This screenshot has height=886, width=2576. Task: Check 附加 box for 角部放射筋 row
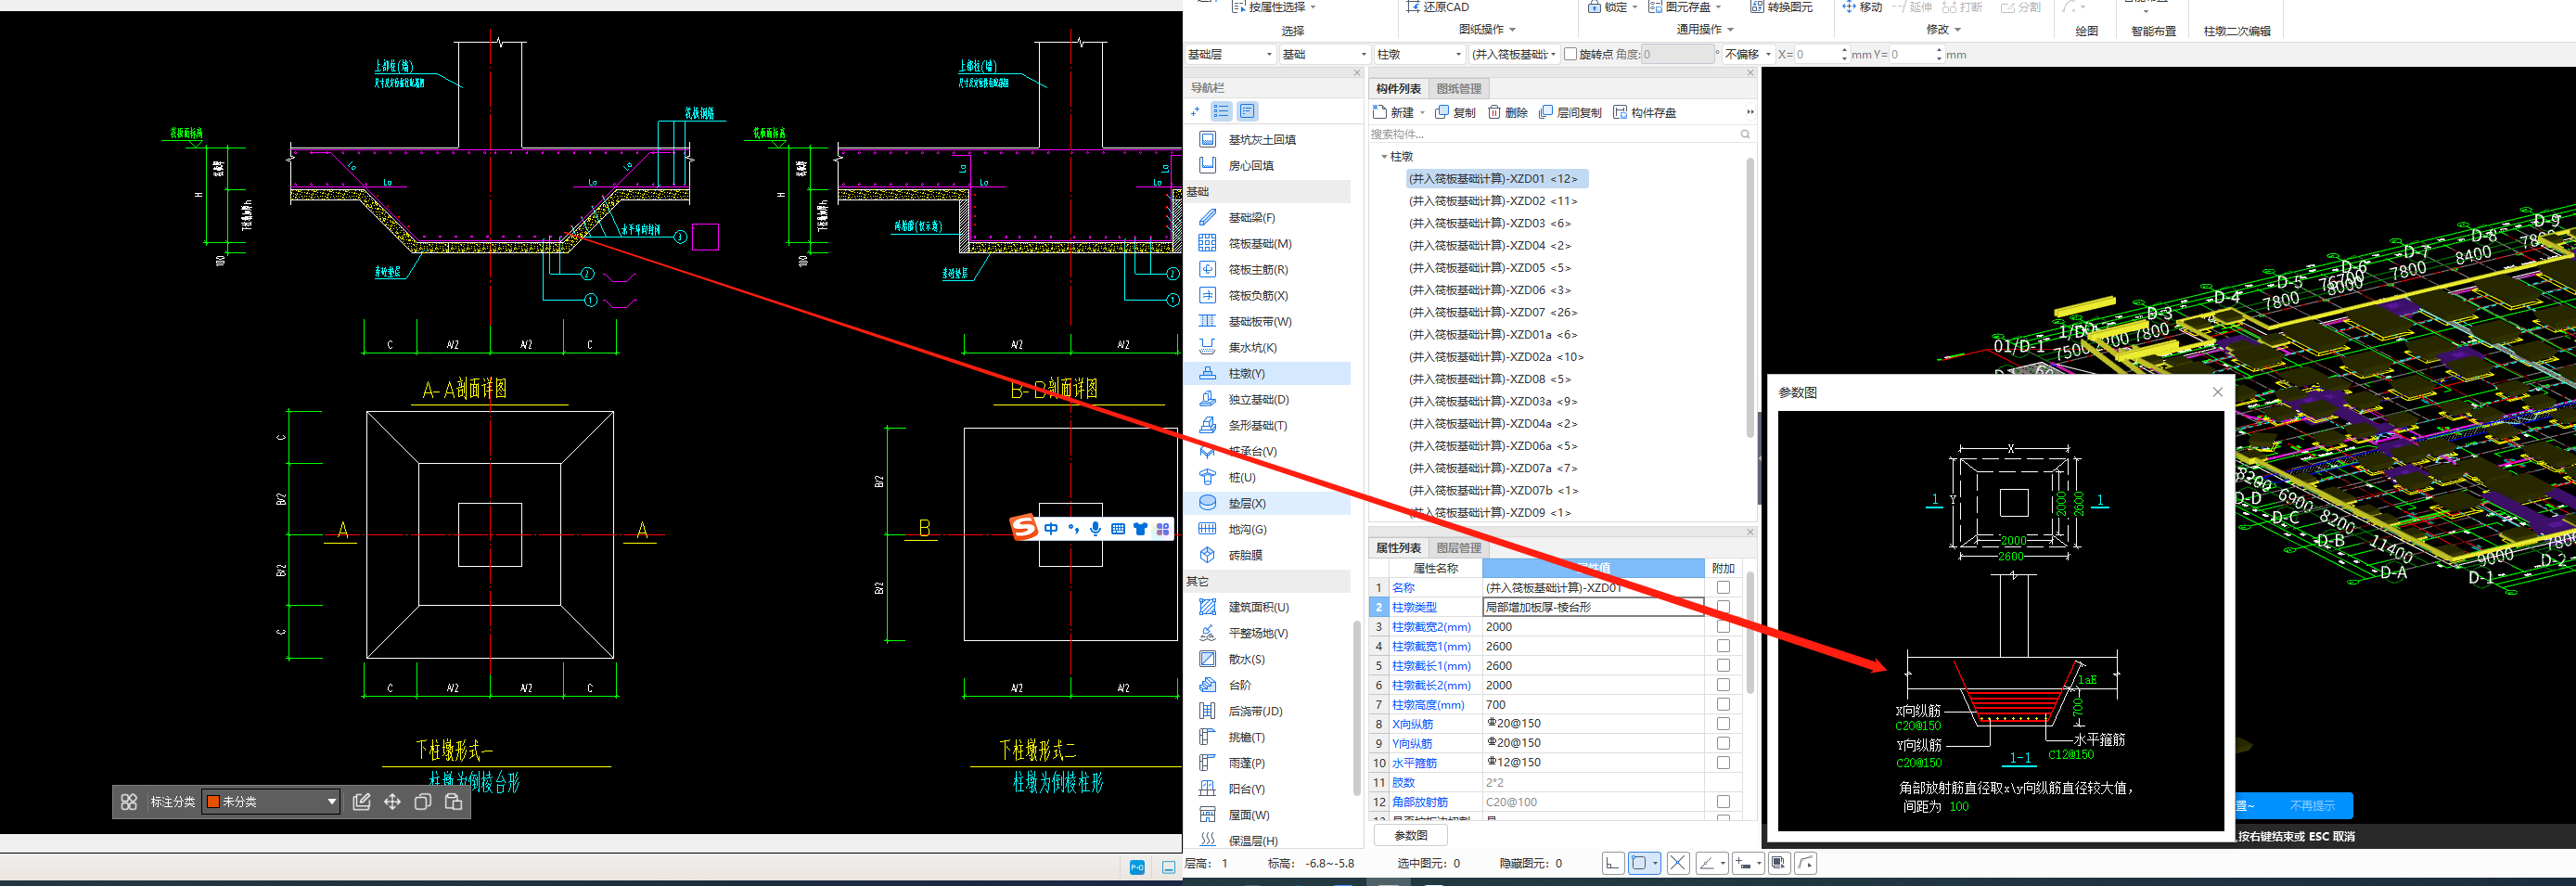[x=1723, y=802]
